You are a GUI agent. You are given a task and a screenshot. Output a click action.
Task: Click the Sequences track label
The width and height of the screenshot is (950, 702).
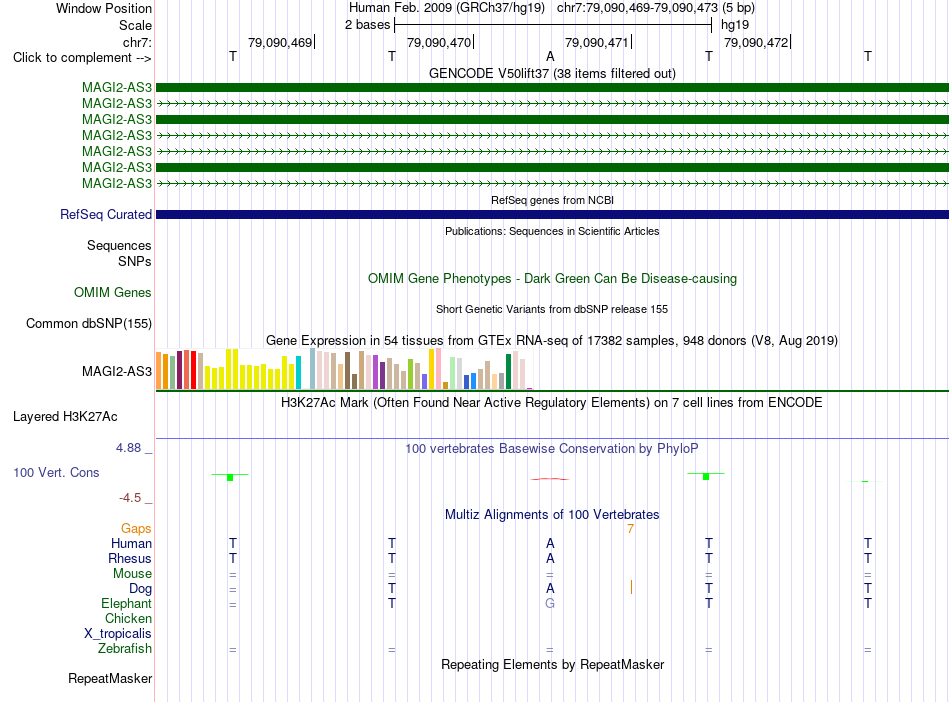[119, 245]
